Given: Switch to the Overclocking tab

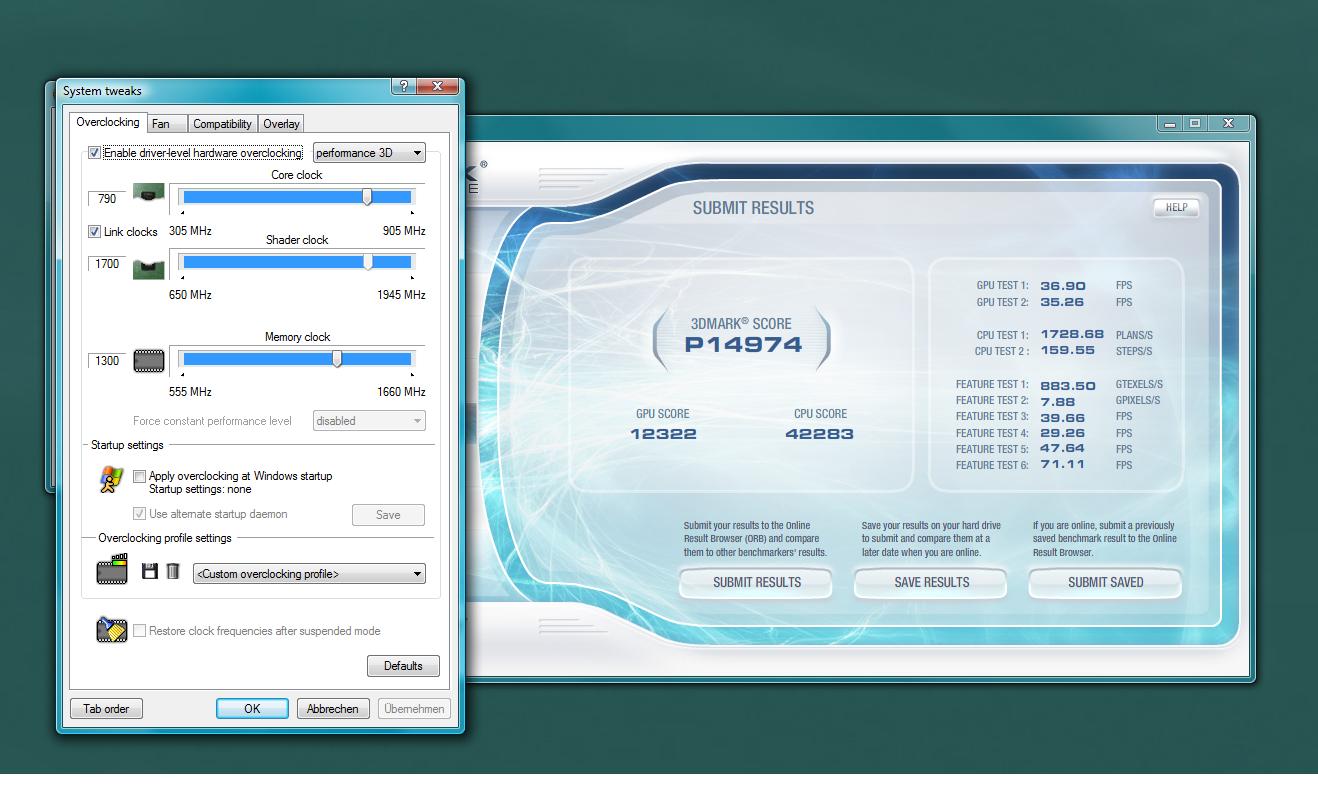Looking at the screenshot, I should (108, 122).
